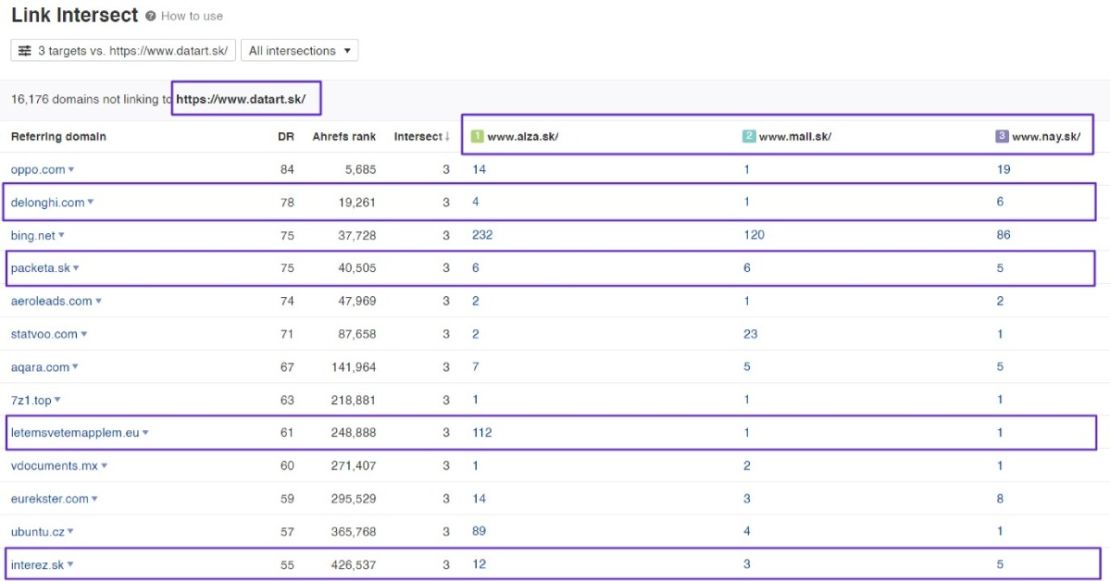Click DR value 84 in oppo.com row
Viewport: 1110px width, 581px height.
coord(287,170)
